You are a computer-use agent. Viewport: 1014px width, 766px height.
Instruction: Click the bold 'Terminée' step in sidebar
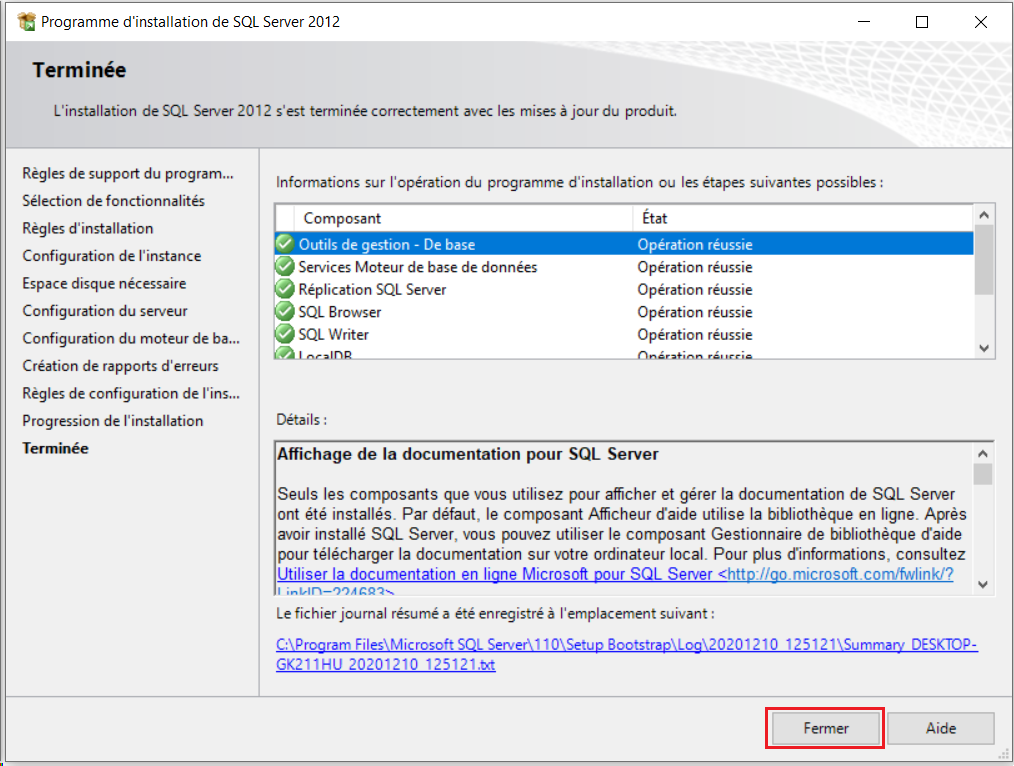click(x=56, y=448)
